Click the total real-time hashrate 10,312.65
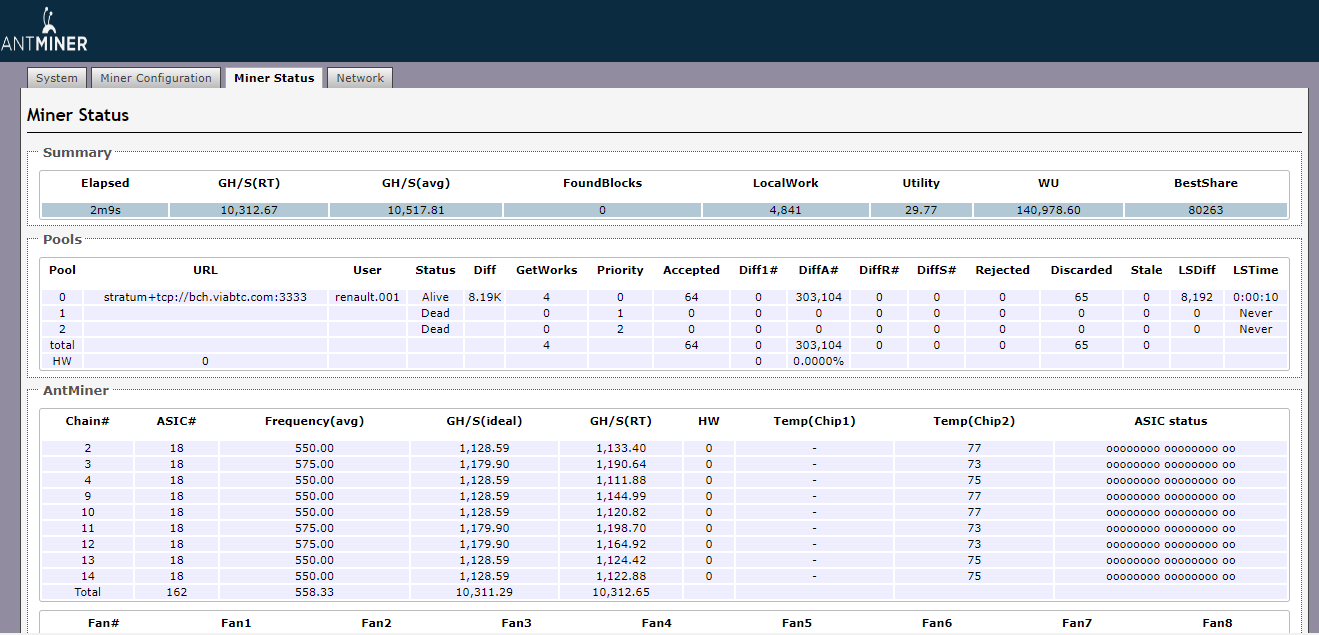This screenshot has width=1319, height=635. coord(620,592)
